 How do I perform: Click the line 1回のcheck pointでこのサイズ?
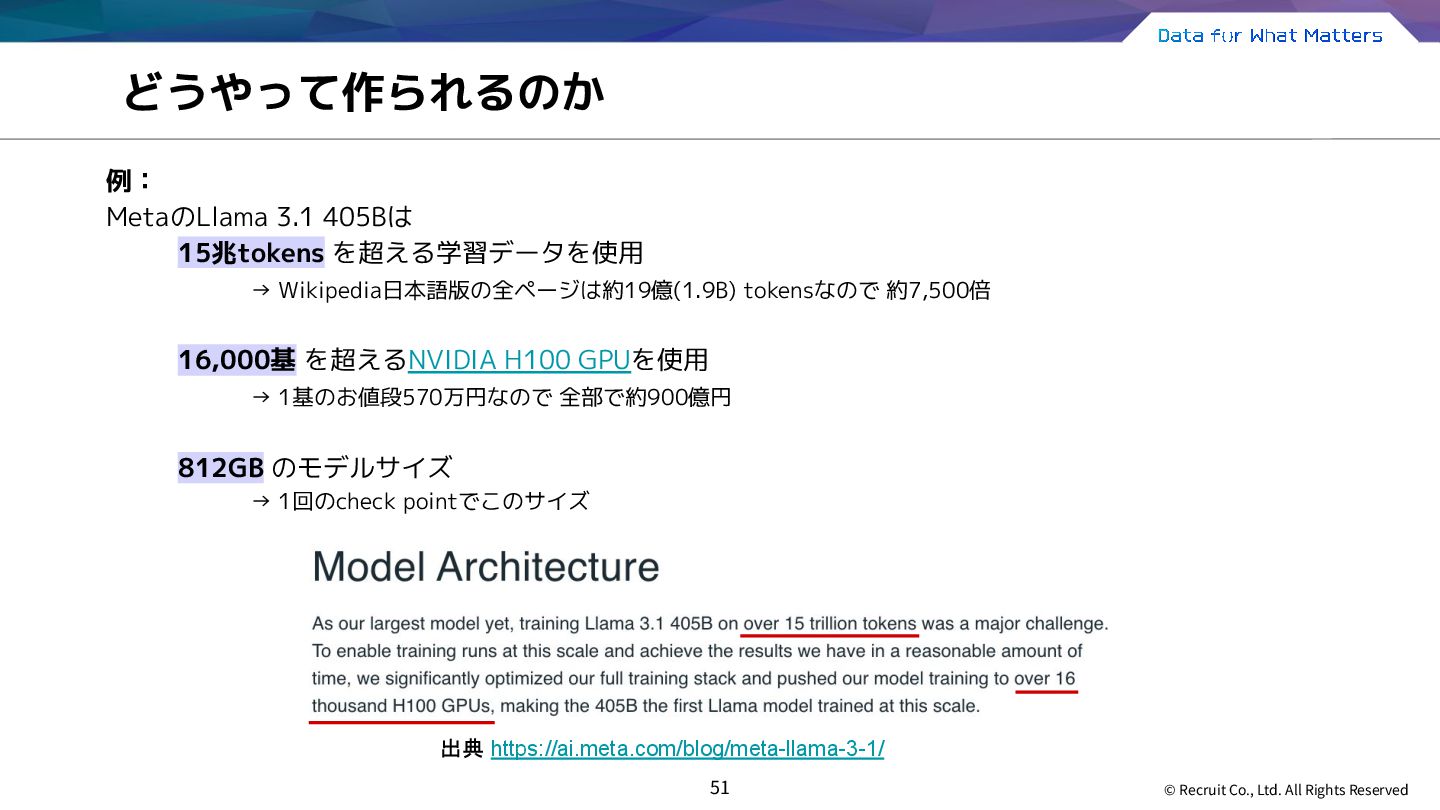tap(420, 501)
